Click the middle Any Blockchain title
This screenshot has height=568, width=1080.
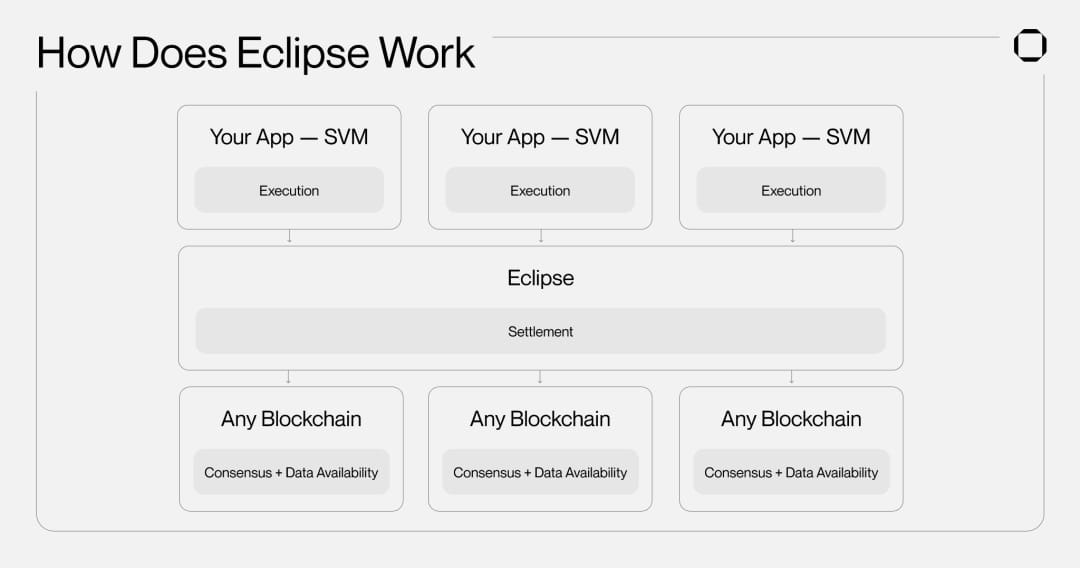pos(540,419)
